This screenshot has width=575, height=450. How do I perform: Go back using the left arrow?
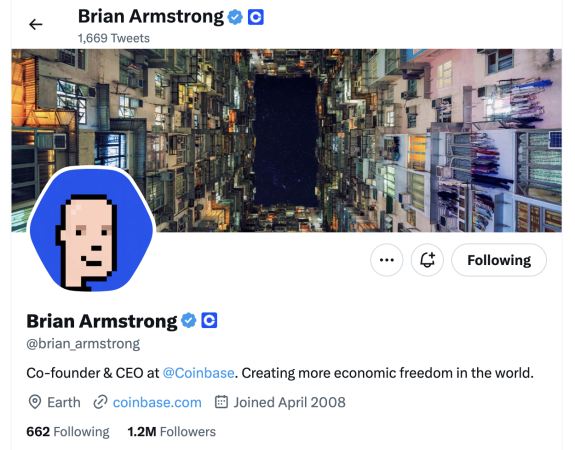pyautogui.click(x=36, y=25)
